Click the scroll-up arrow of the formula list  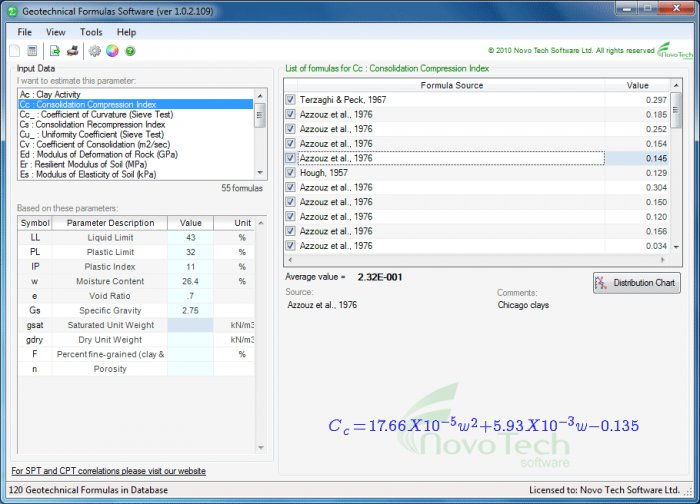coord(676,85)
